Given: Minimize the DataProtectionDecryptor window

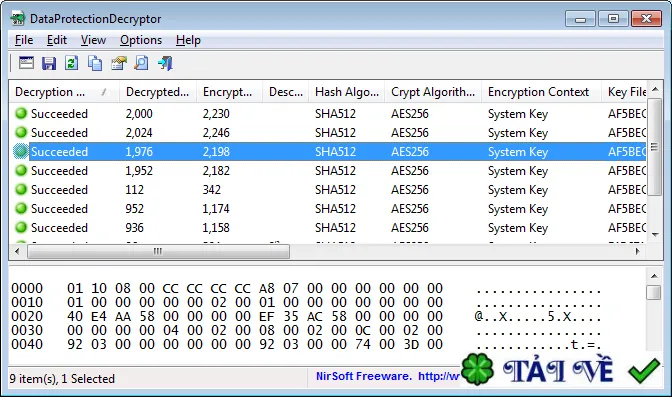Looking at the screenshot, I should (x=580, y=19).
